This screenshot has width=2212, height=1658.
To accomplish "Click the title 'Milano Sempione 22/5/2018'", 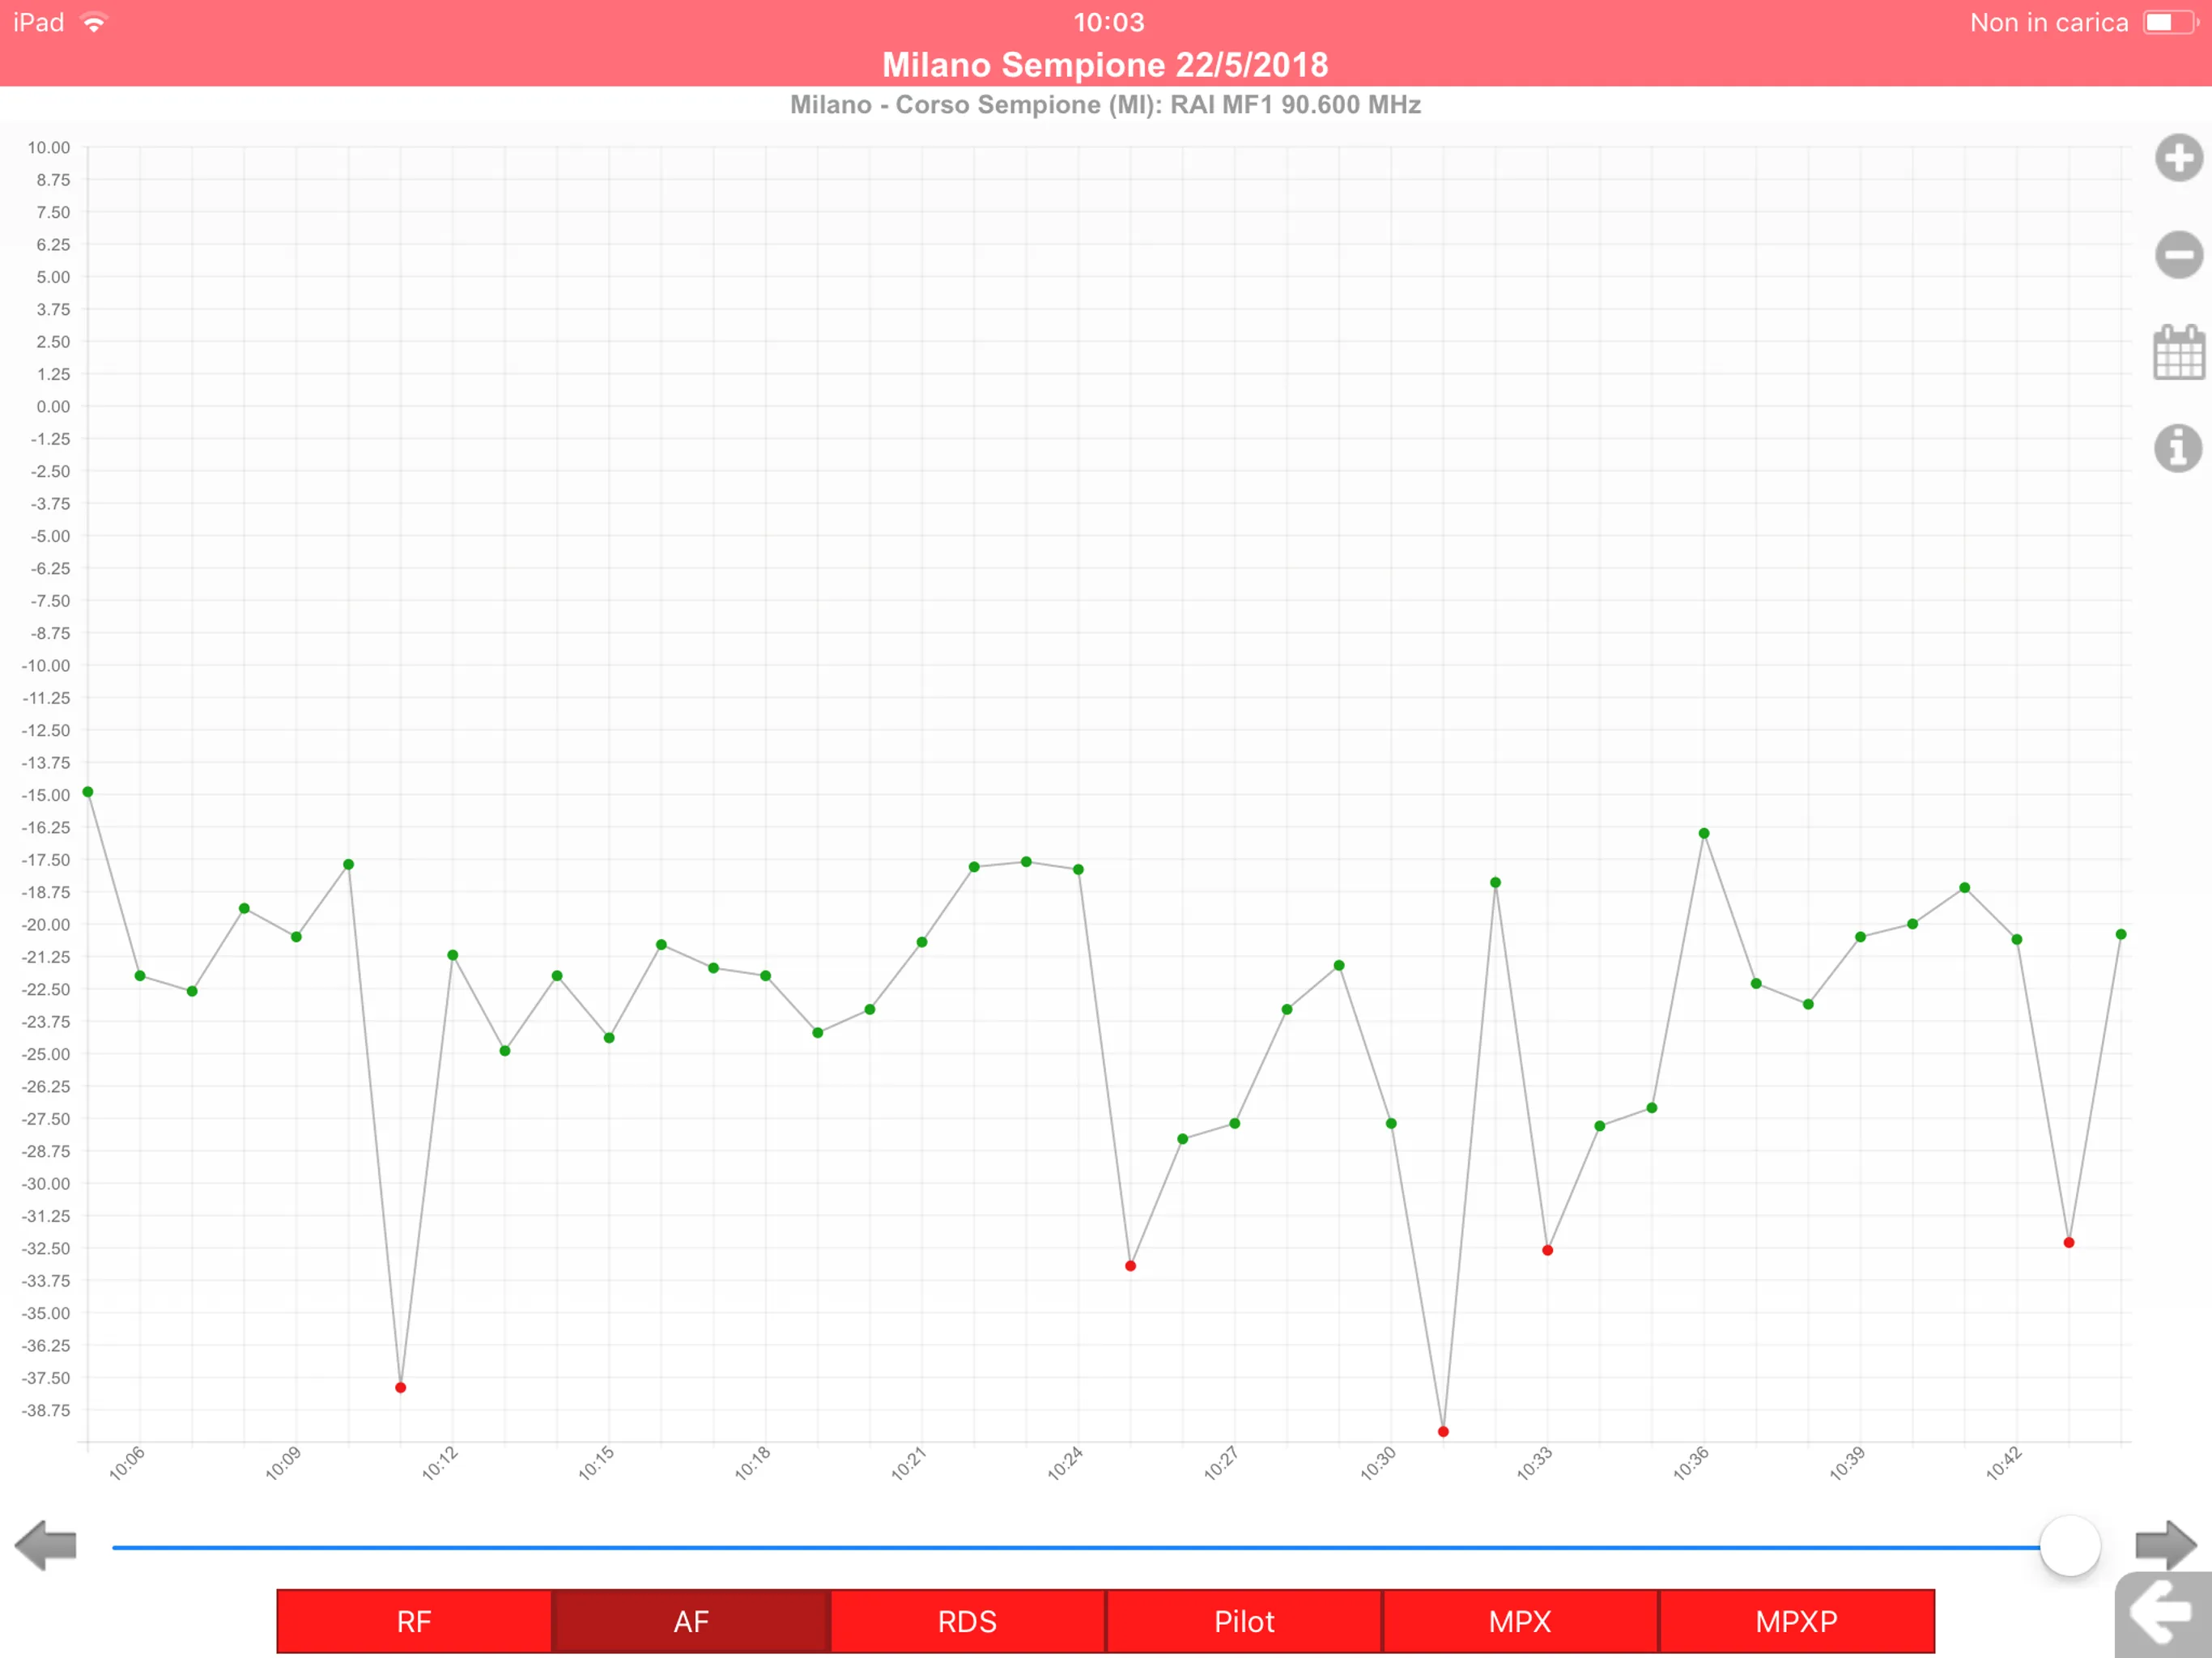I will (1105, 65).
